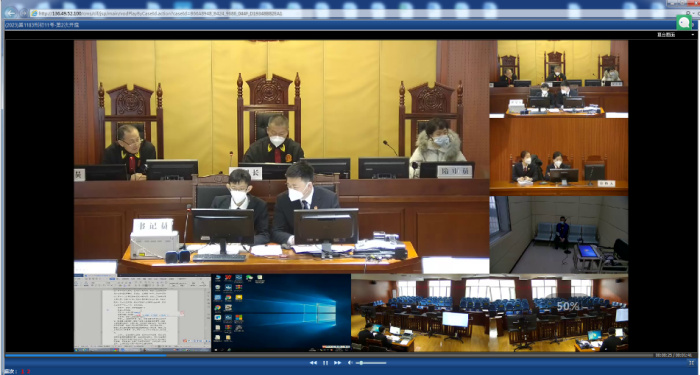Pause the court video playback
Screen dimensions: 700x375
(x=325, y=363)
